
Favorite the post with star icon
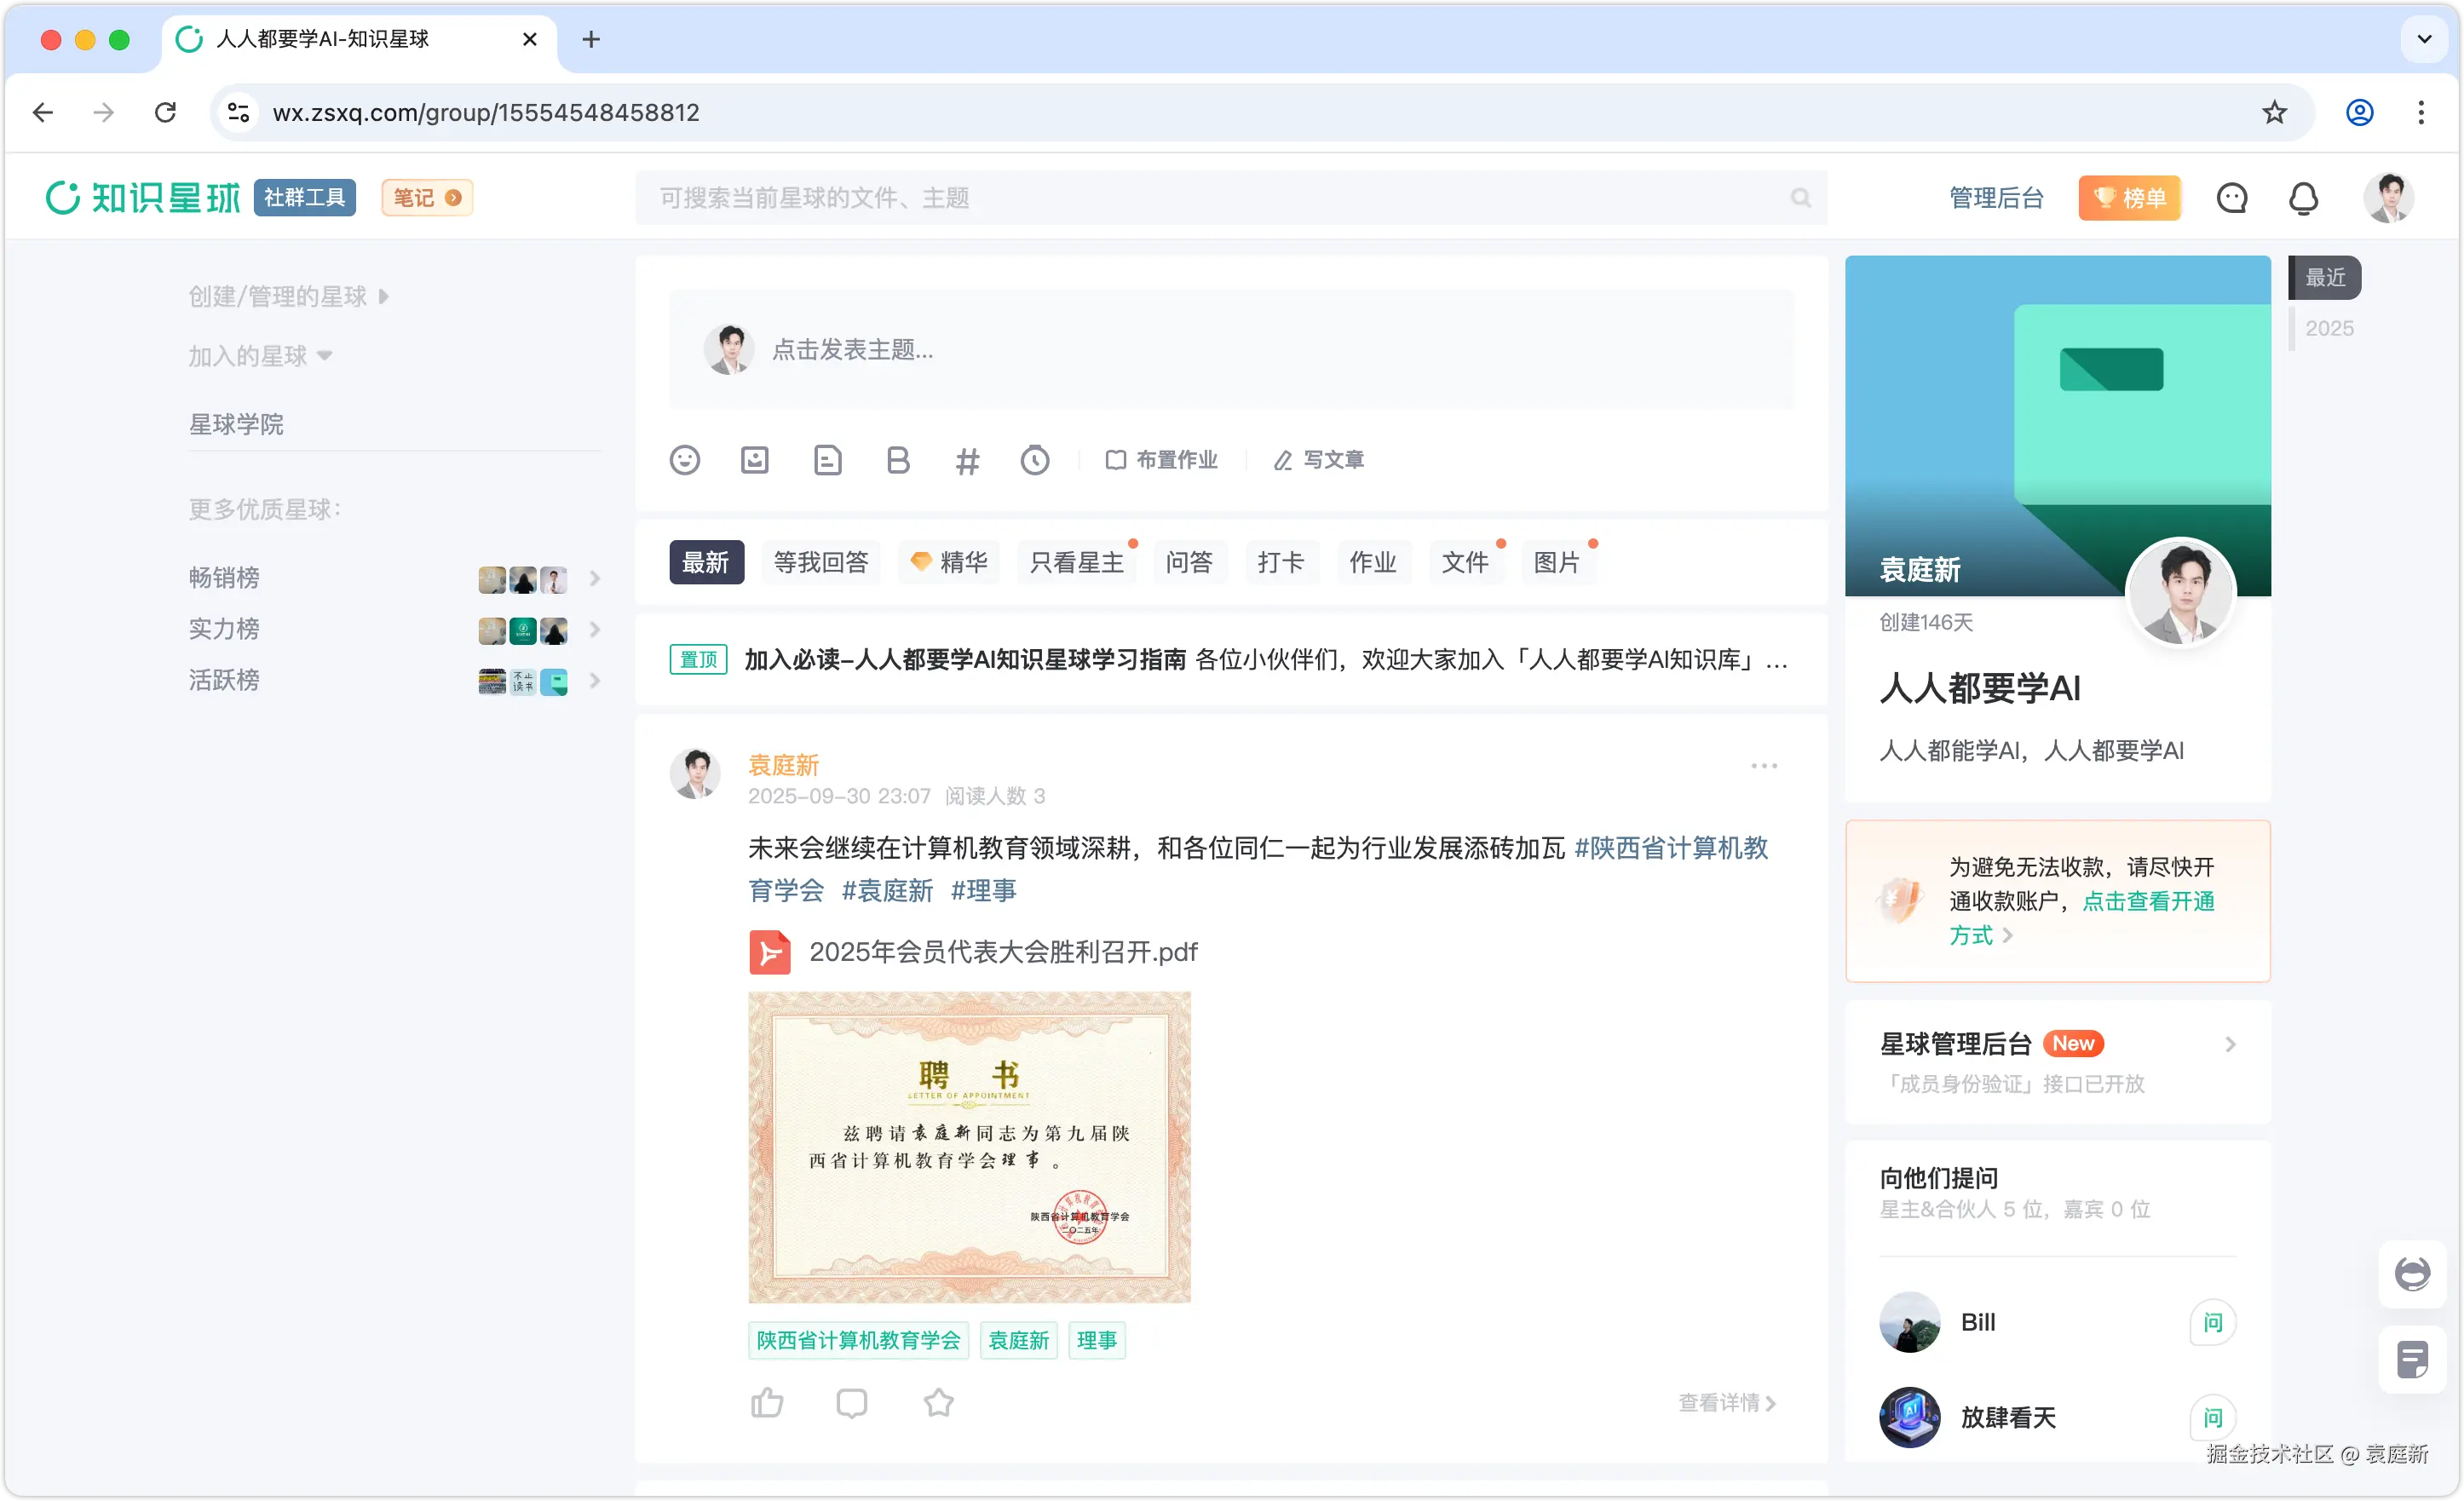(938, 1402)
